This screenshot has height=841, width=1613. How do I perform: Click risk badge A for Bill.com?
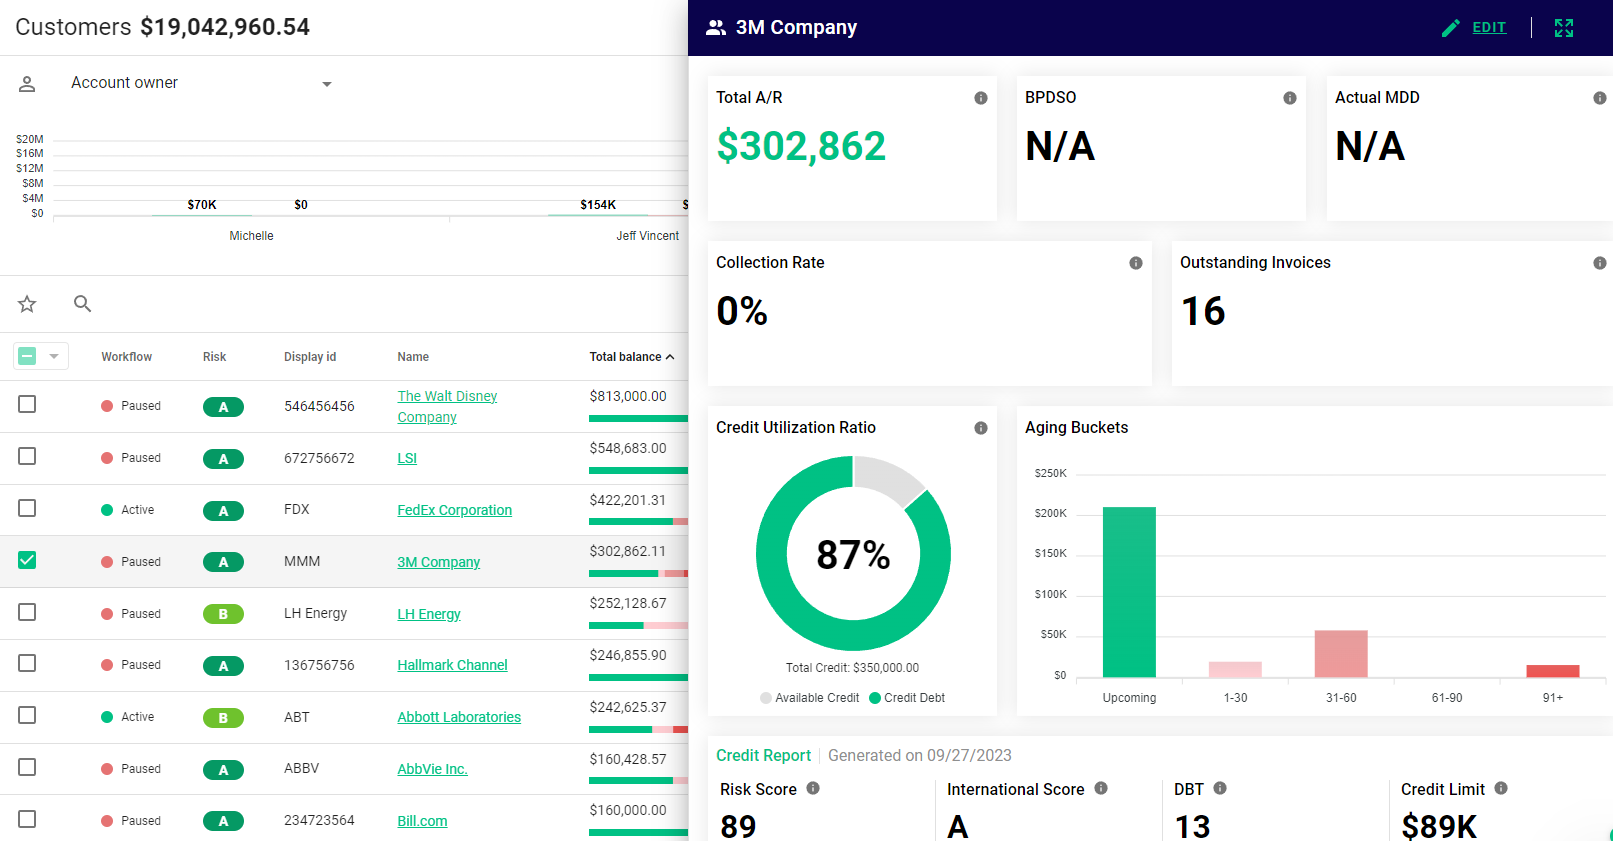click(x=223, y=821)
